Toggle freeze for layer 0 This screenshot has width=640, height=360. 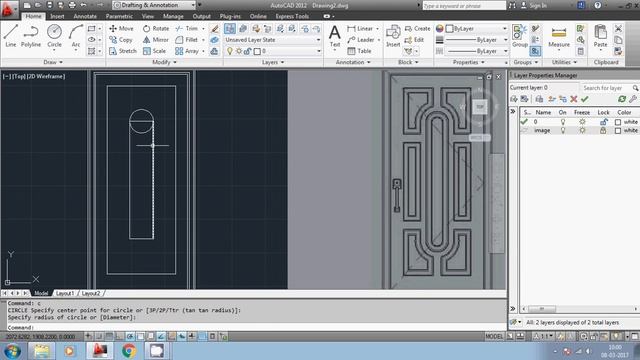click(582, 122)
